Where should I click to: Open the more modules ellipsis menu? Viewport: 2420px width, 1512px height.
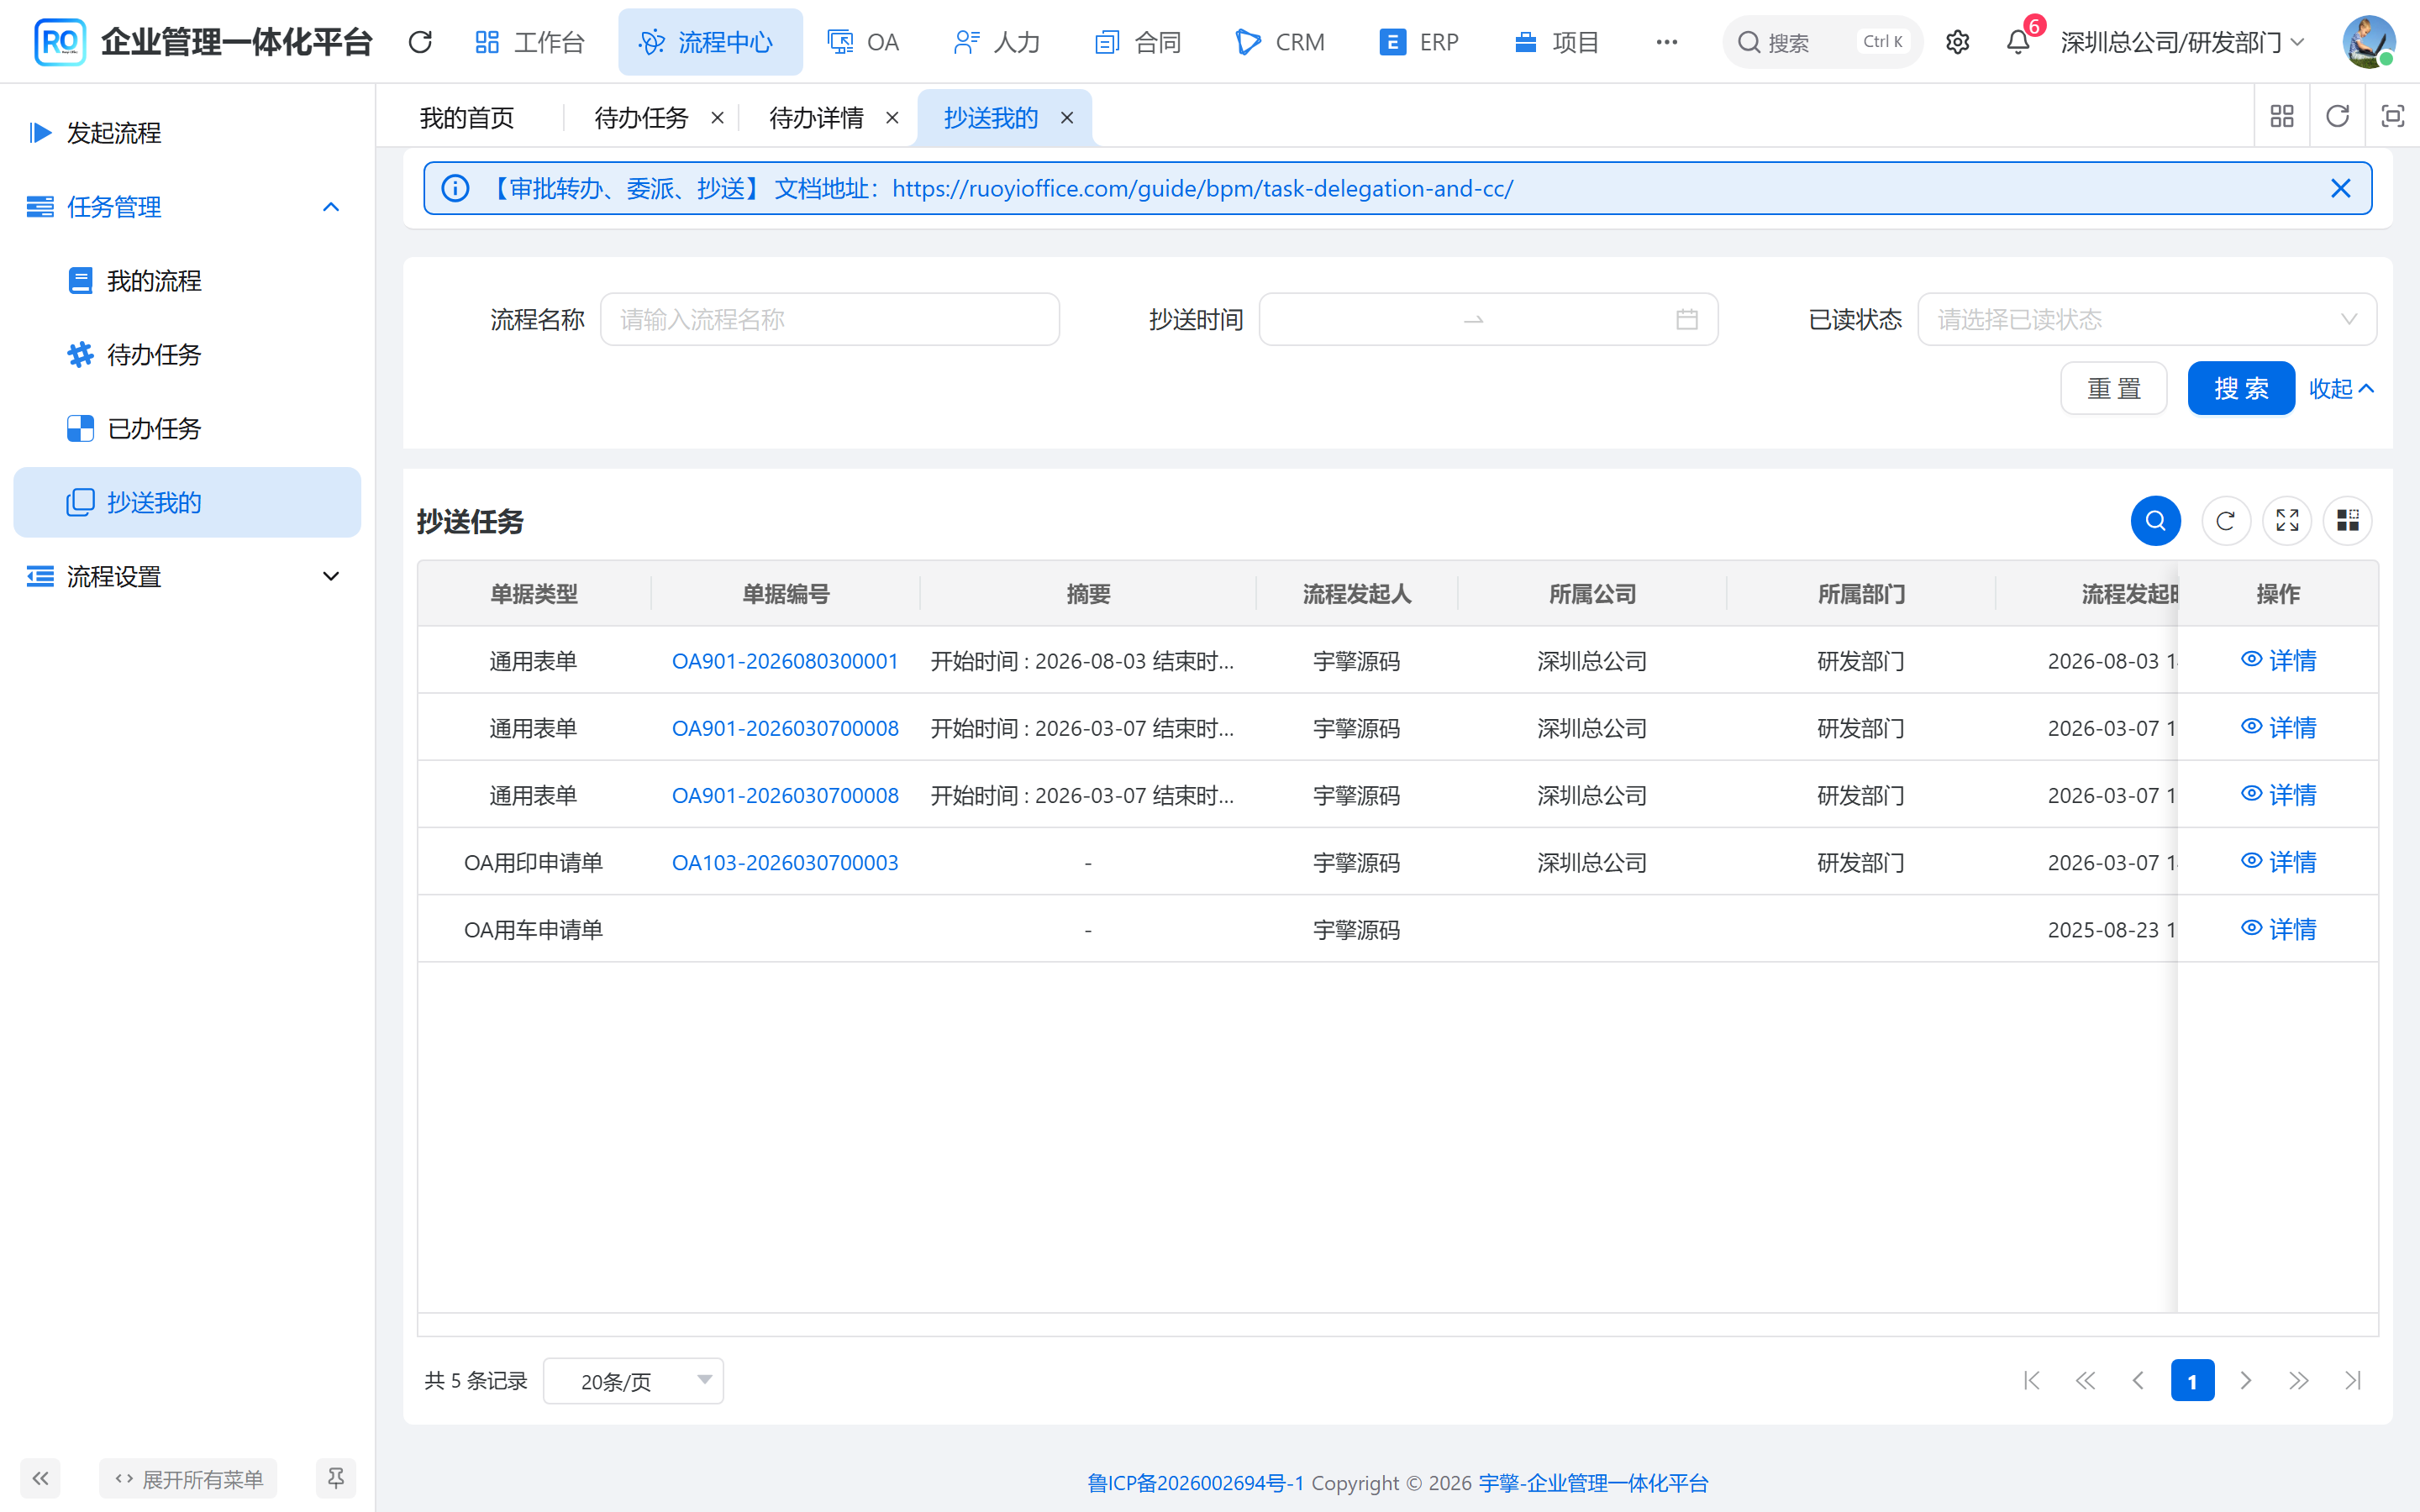tap(1666, 42)
